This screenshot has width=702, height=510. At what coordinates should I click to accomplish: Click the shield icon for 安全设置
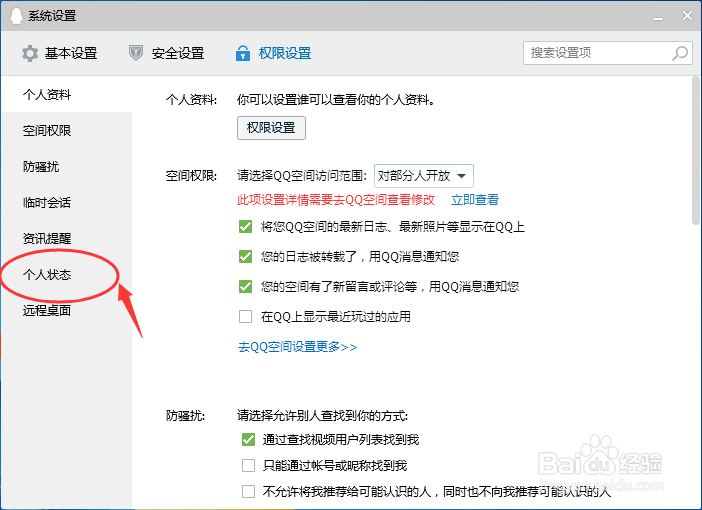pos(136,53)
